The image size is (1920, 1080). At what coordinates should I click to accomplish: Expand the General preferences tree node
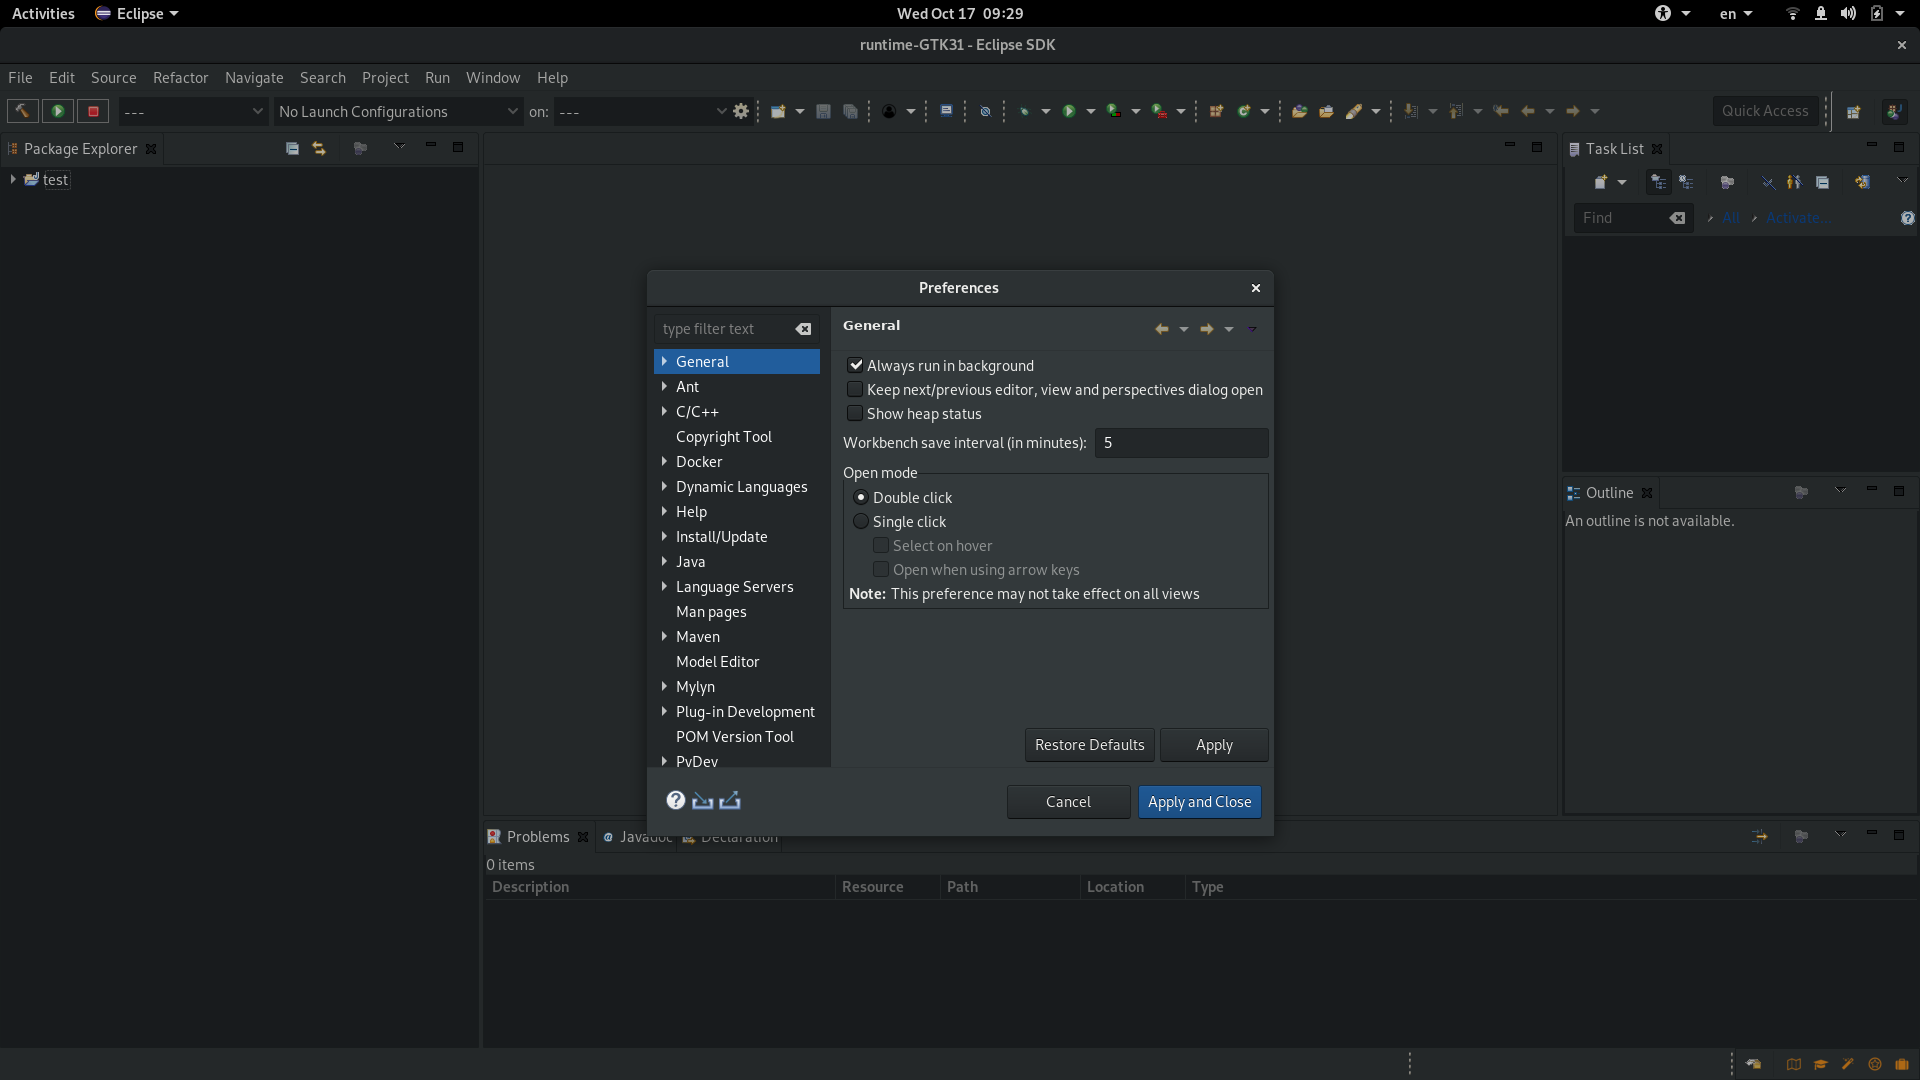coord(664,361)
